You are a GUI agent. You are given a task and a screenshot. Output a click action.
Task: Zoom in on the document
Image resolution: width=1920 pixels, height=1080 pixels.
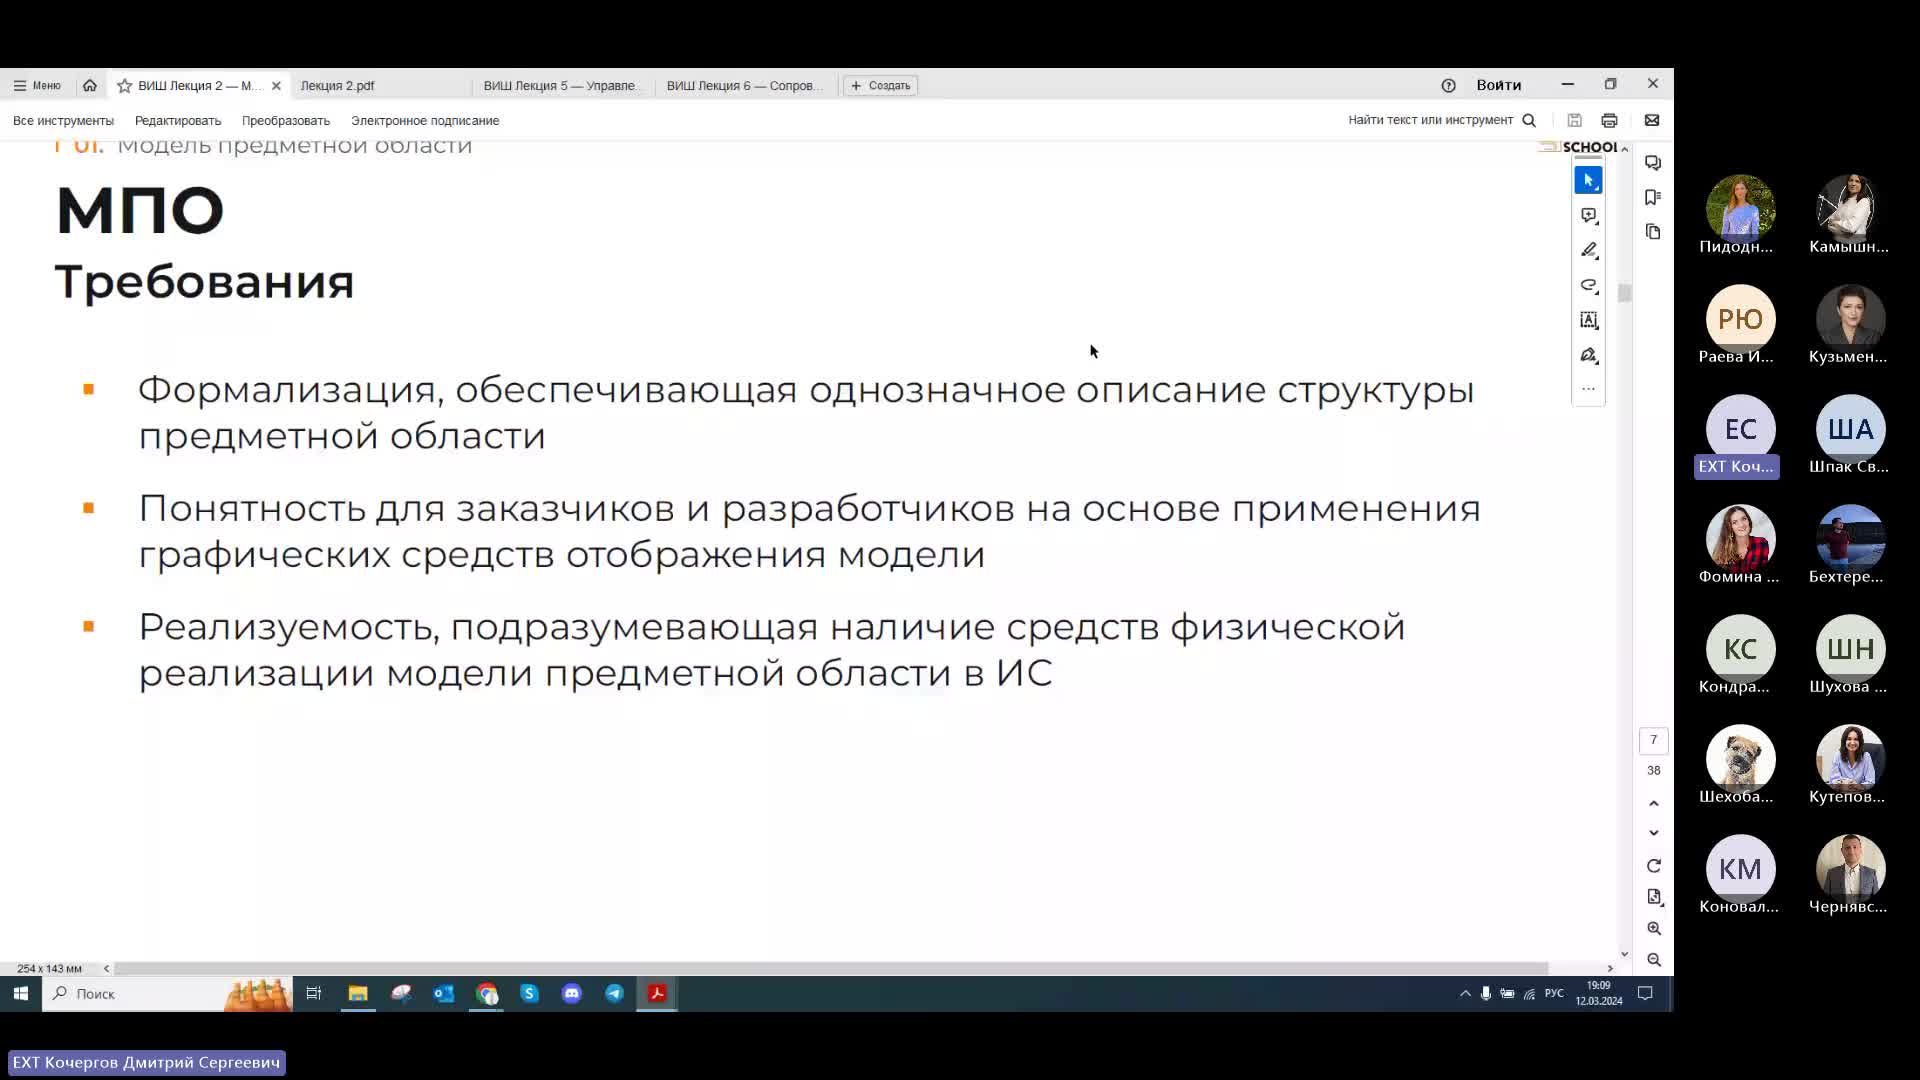tap(1654, 928)
